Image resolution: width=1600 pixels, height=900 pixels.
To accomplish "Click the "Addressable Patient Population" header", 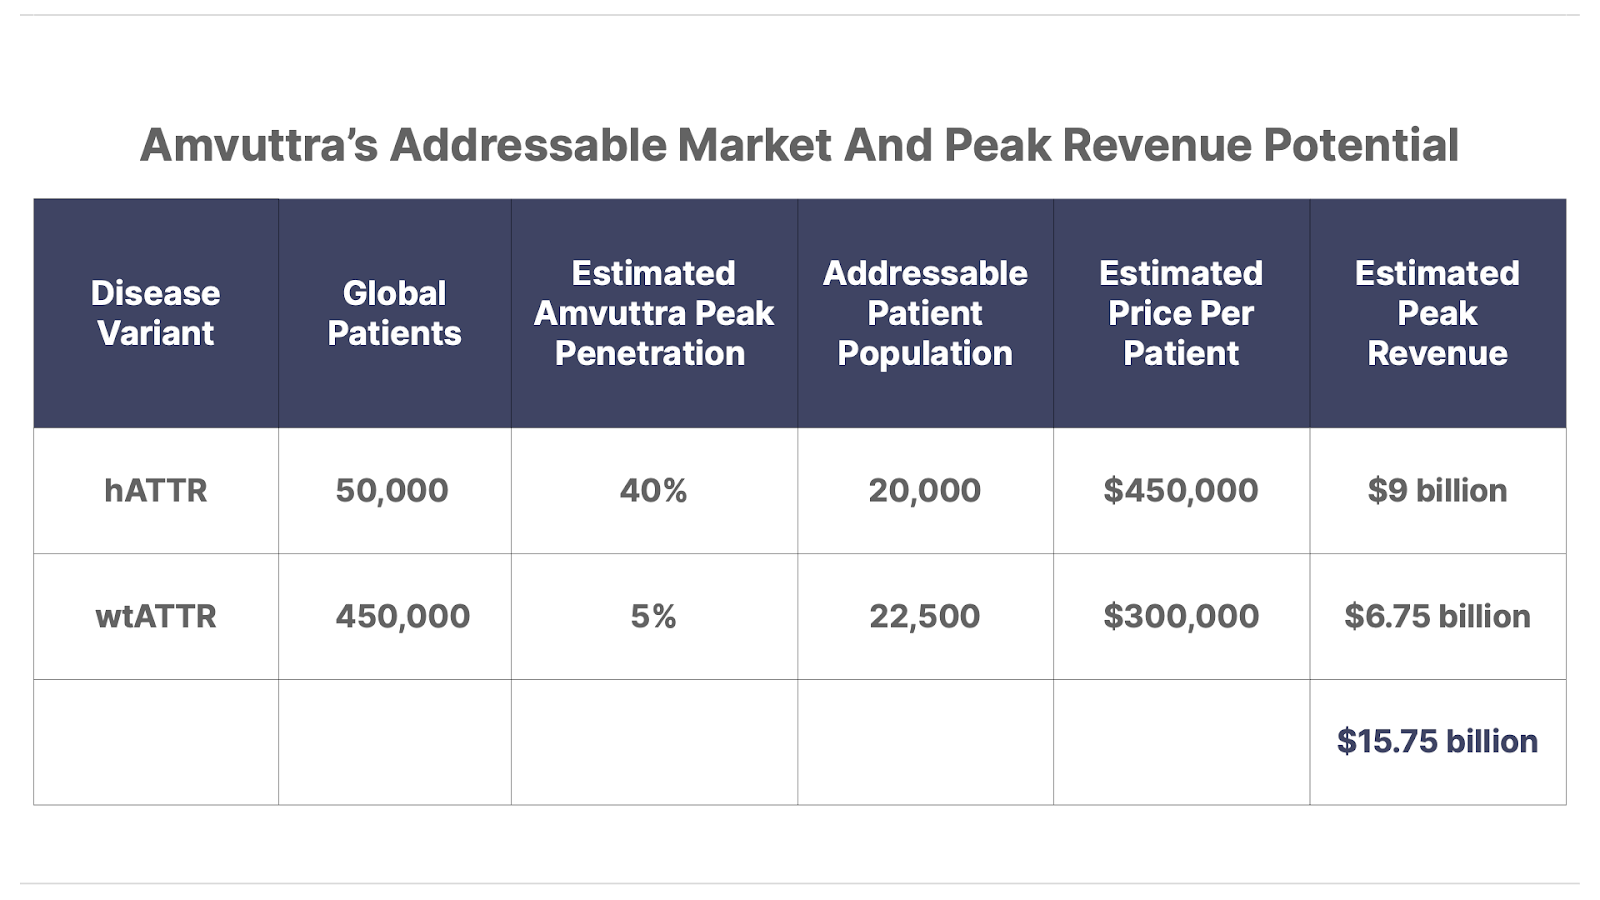I will (x=925, y=313).
